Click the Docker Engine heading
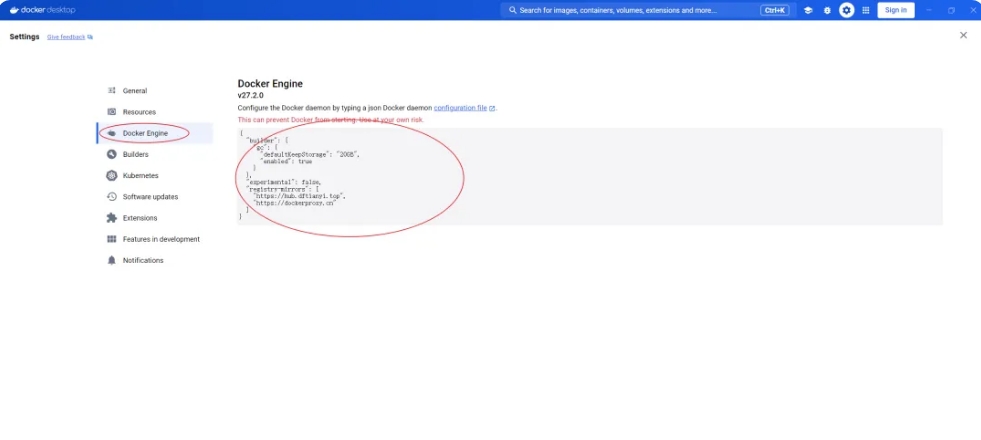 pos(270,83)
